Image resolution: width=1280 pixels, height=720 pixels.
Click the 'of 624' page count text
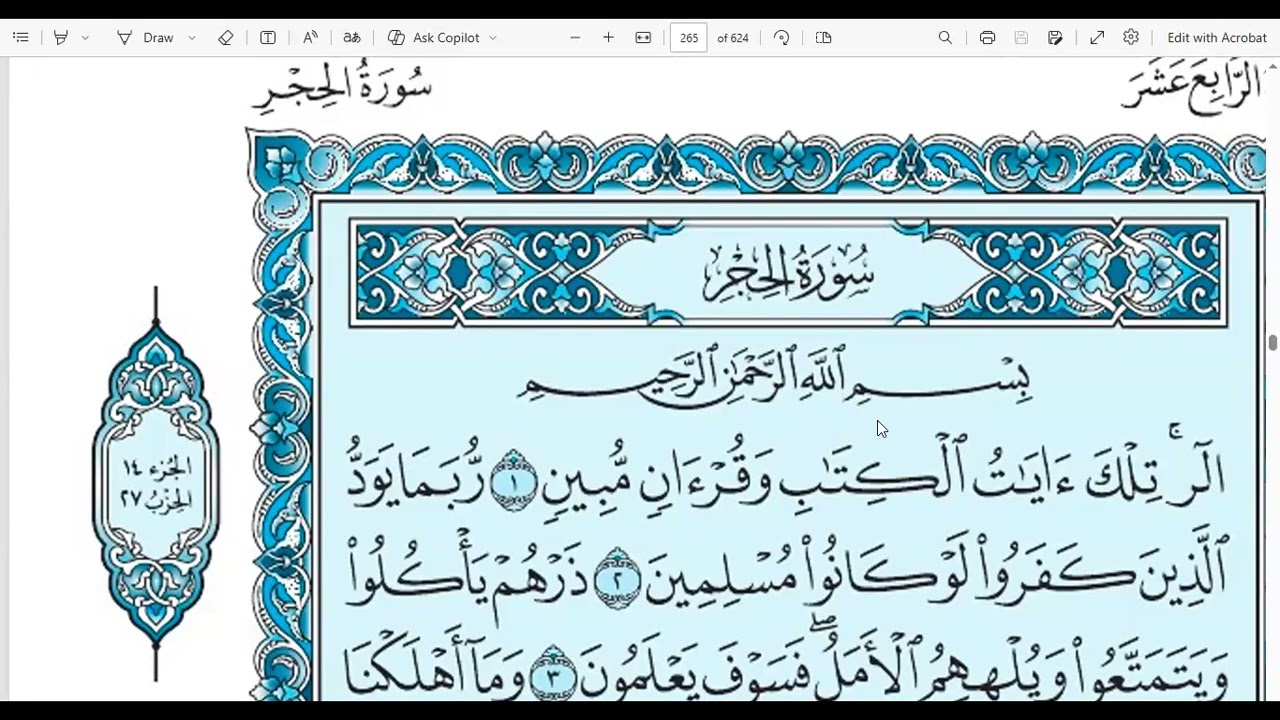[733, 38]
